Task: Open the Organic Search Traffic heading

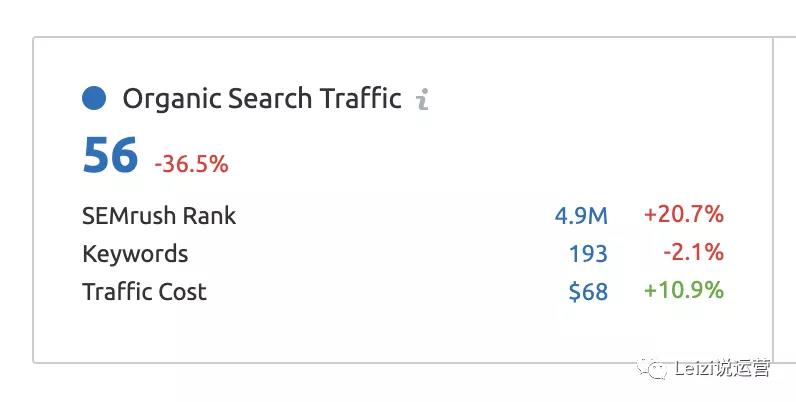Action: point(262,99)
